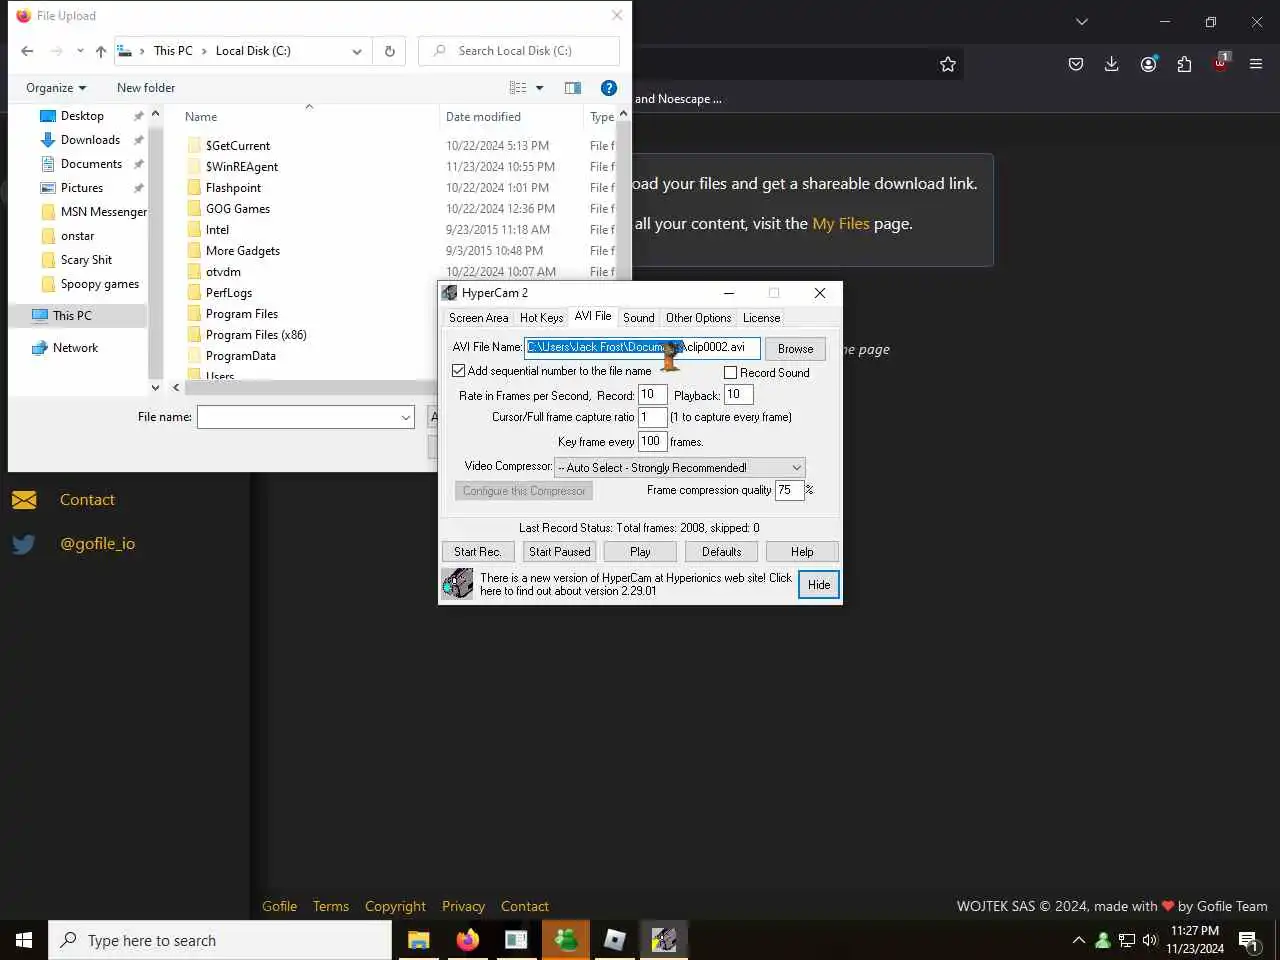Click the HyperCam camera icon in update notice

458,583
